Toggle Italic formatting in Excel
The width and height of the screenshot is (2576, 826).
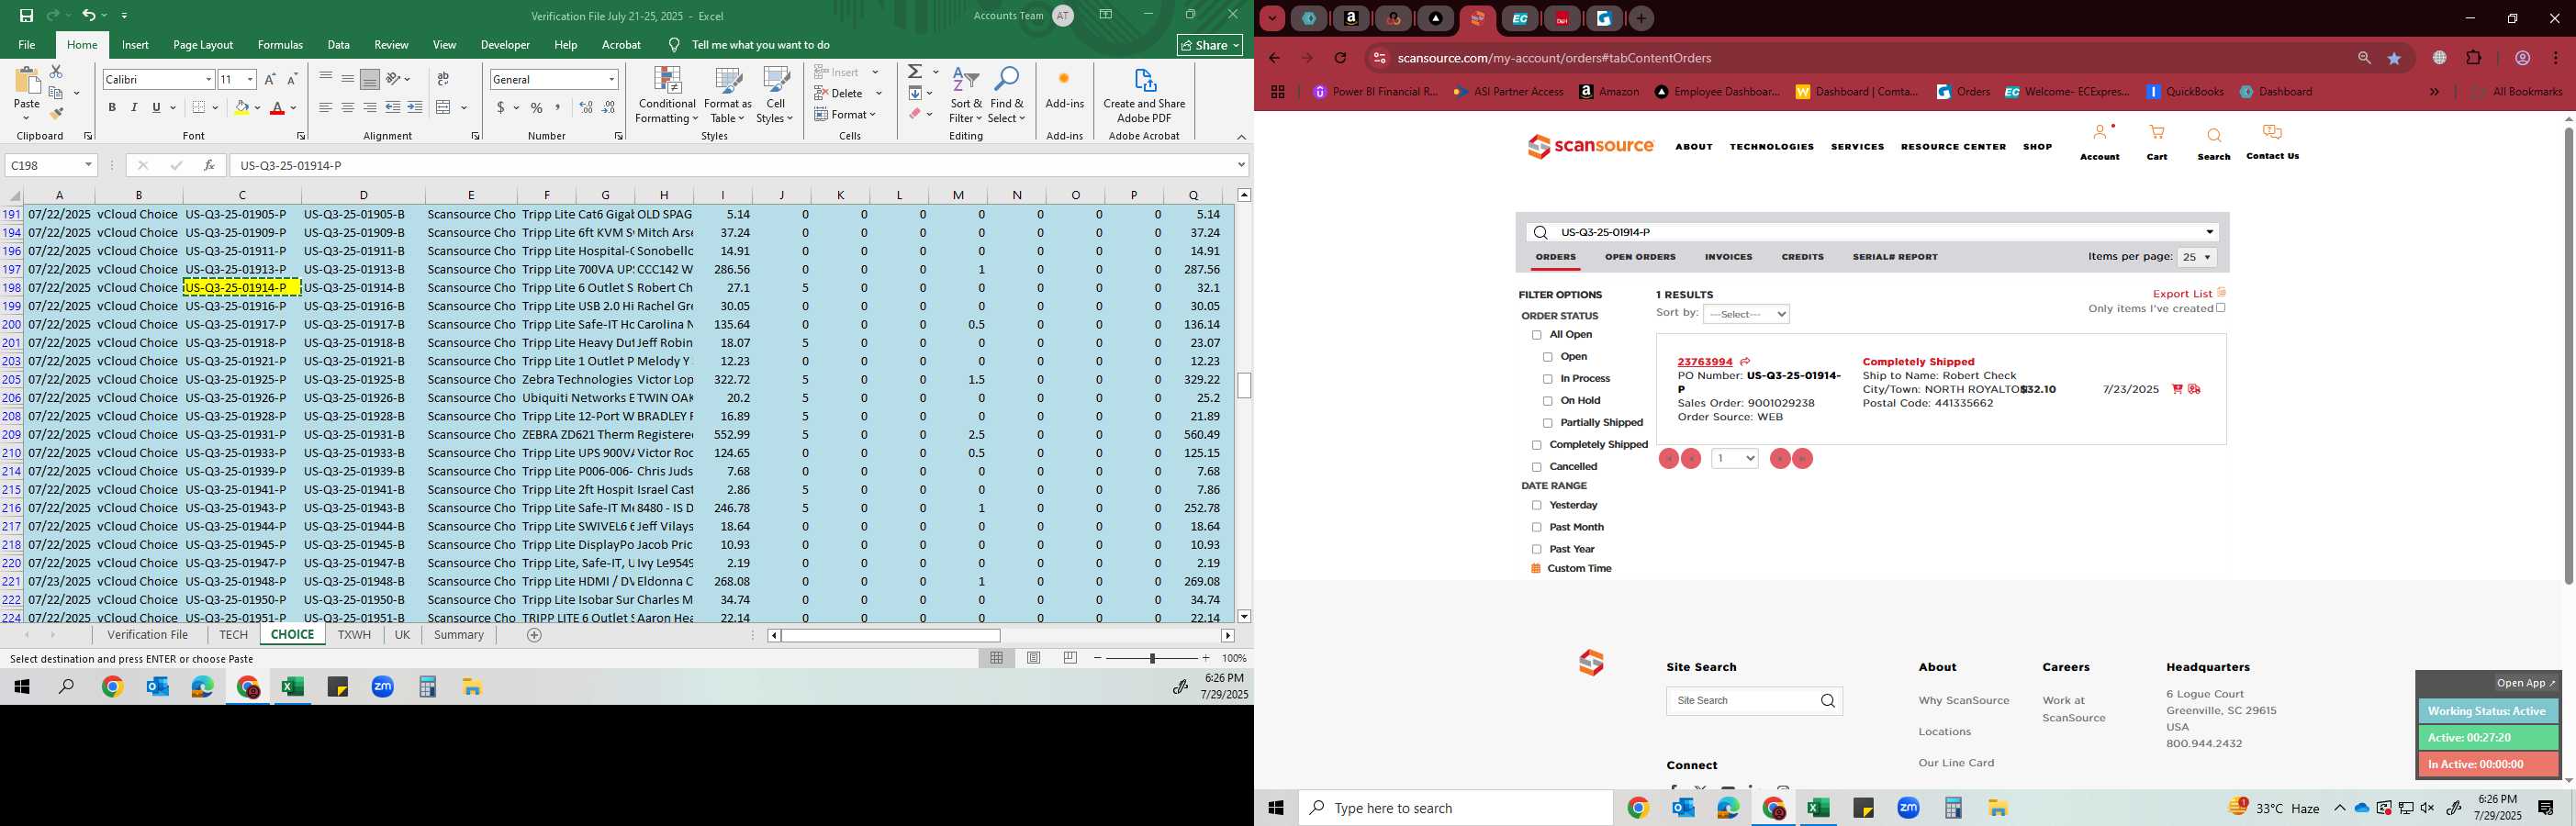pos(134,107)
